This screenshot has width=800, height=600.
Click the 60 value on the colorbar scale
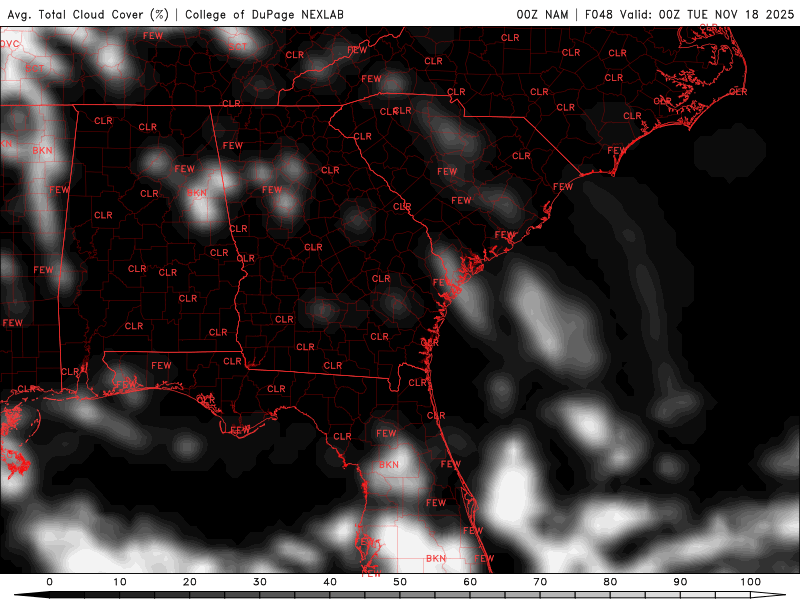470,582
